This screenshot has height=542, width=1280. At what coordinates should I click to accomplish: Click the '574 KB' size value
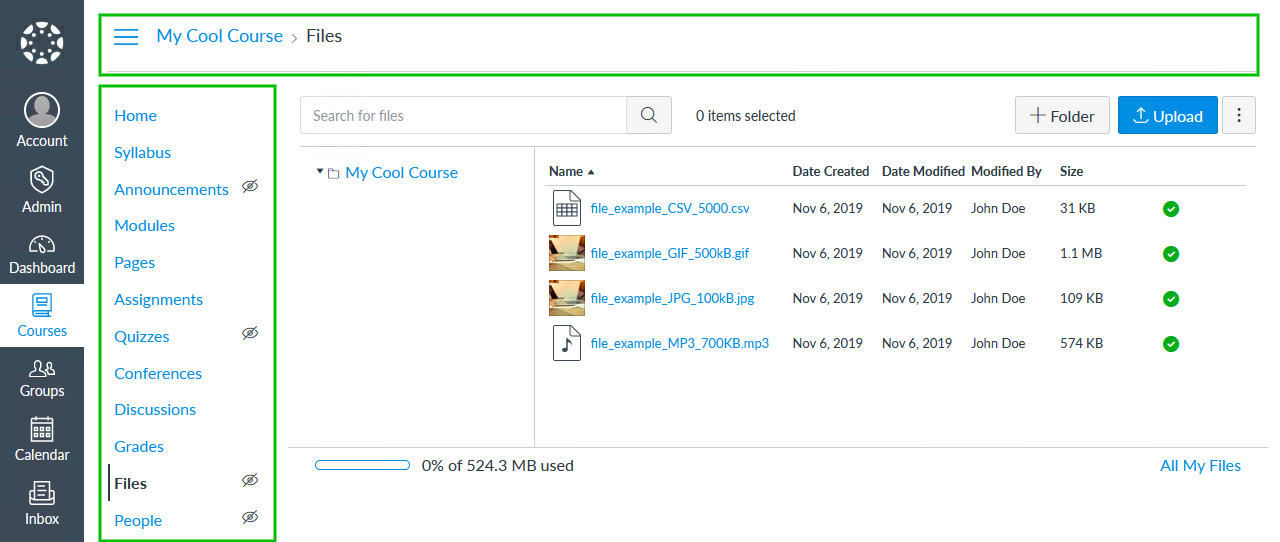point(1082,343)
